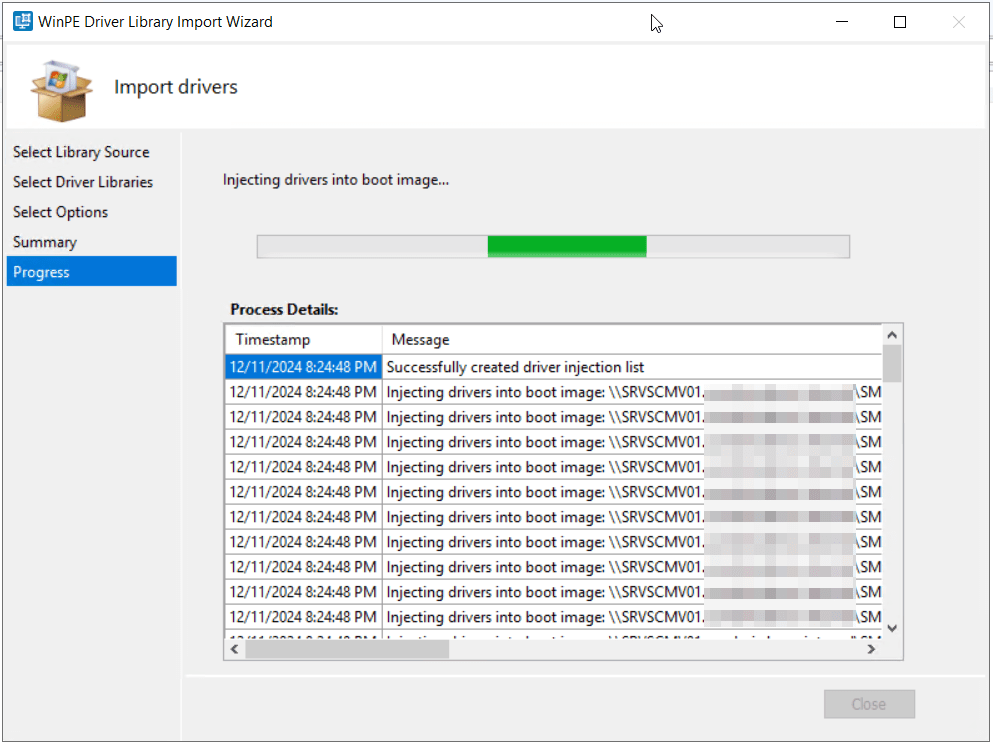Sort by the Timestamp column header
This screenshot has width=993, height=745.
coord(273,340)
